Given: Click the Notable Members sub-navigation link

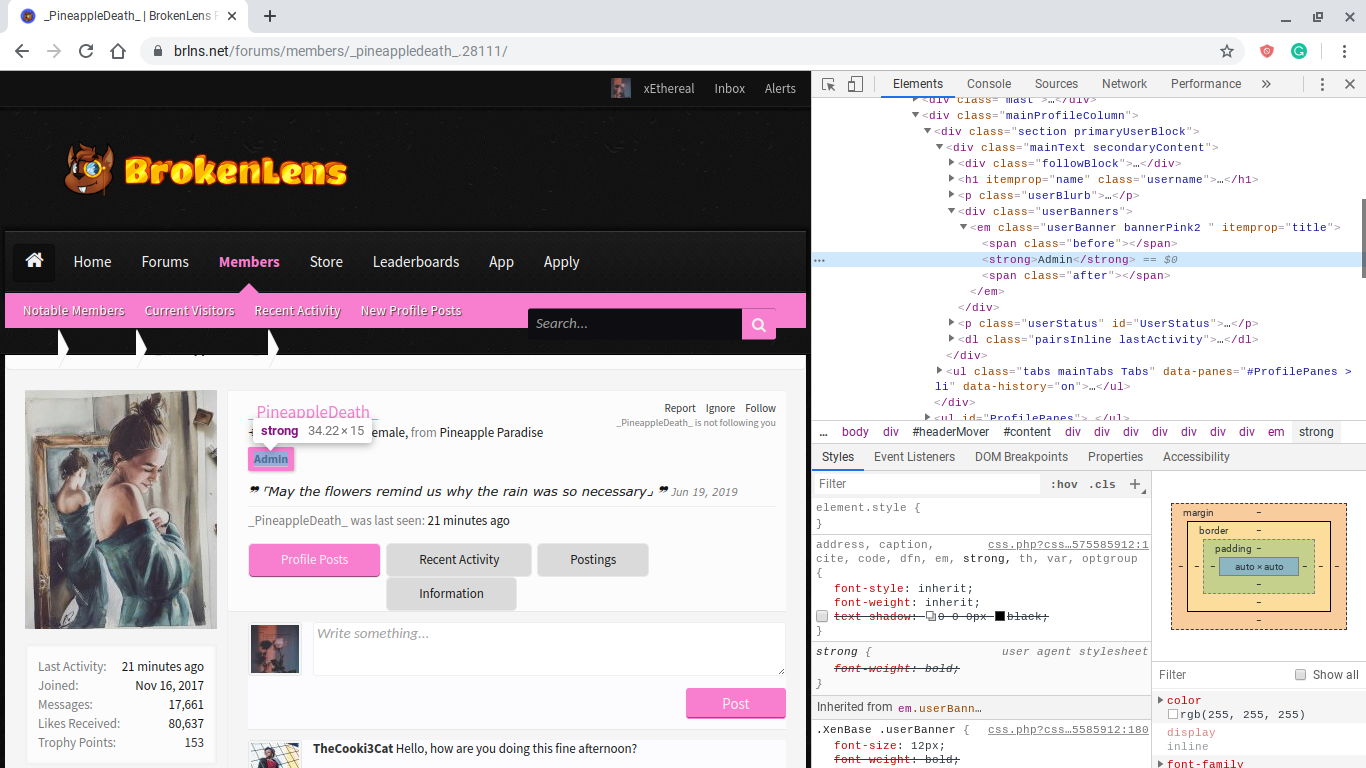Looking at the screenshot, I should (74, 311).
